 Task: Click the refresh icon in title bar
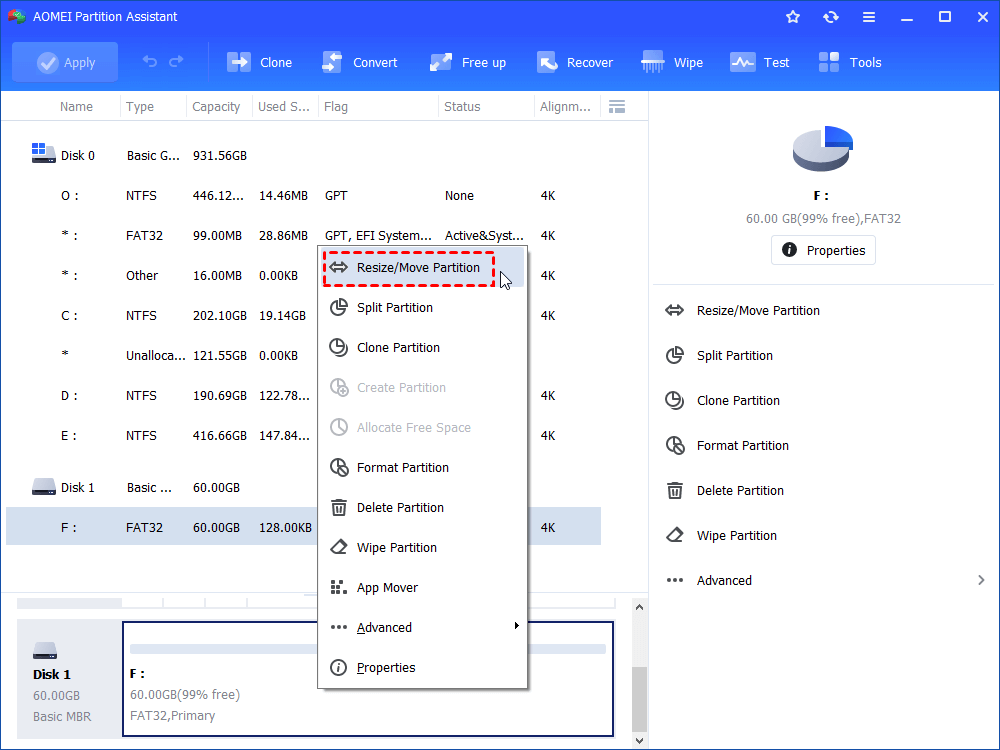pyautogui.click(x=830, y=17)
